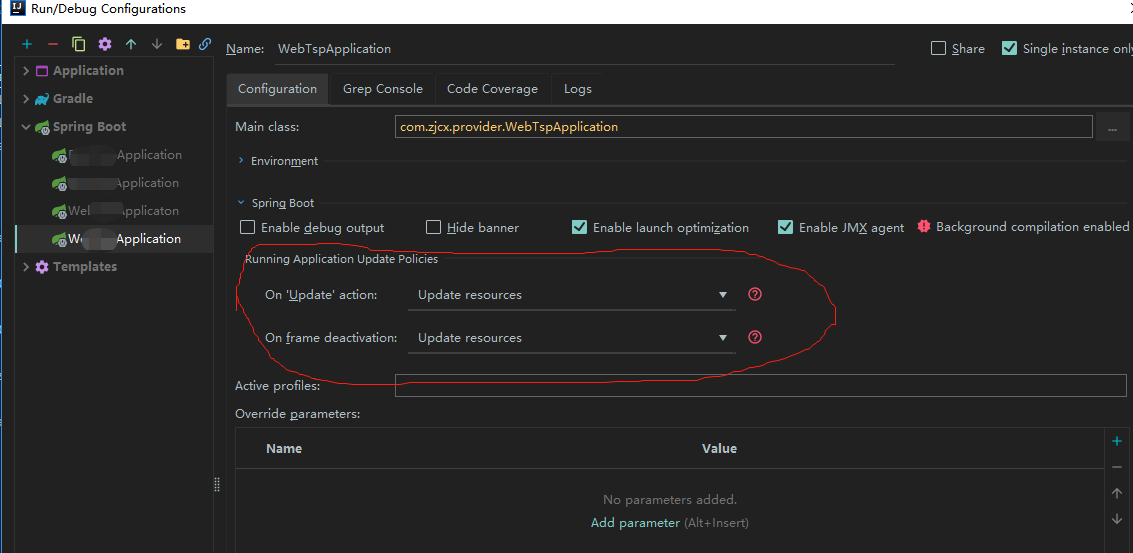This screenshot has width=1133, height=553.
Task: Click the Add New Configuration plus icon
Action: [27, 44]
